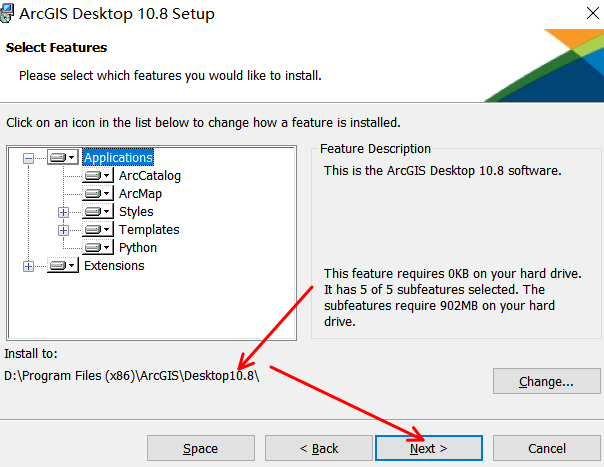Select Python in the feature tree
The image size is (604, 467).
138,248
